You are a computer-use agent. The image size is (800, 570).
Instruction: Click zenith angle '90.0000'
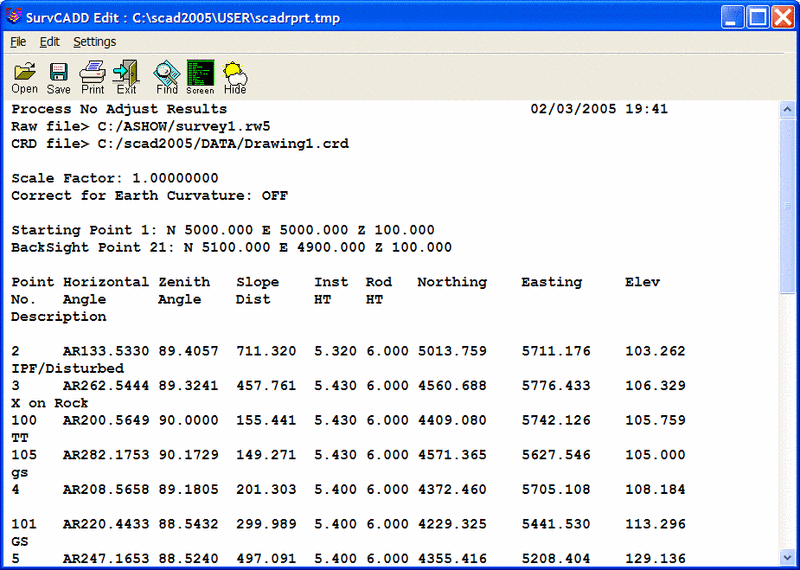coord(188,420)
